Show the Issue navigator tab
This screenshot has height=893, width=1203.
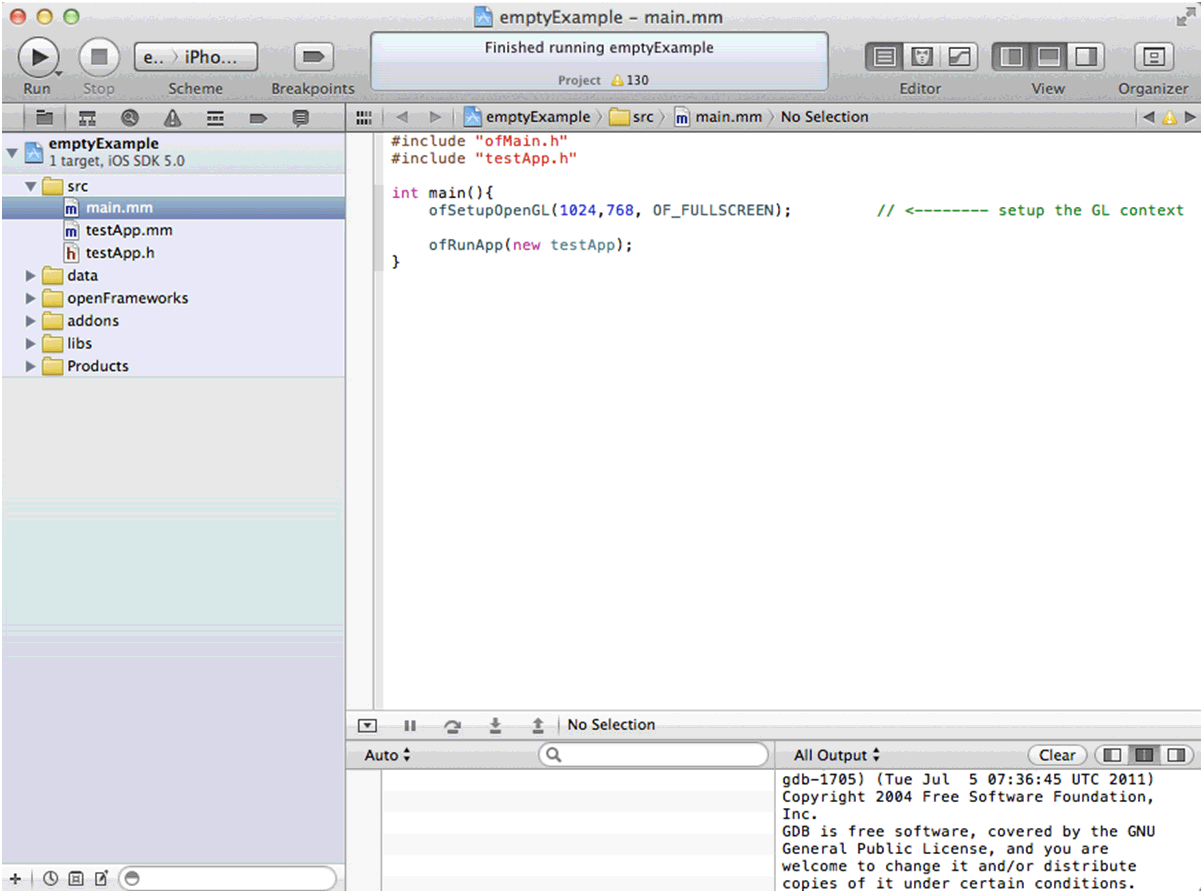tap(172, 118)
